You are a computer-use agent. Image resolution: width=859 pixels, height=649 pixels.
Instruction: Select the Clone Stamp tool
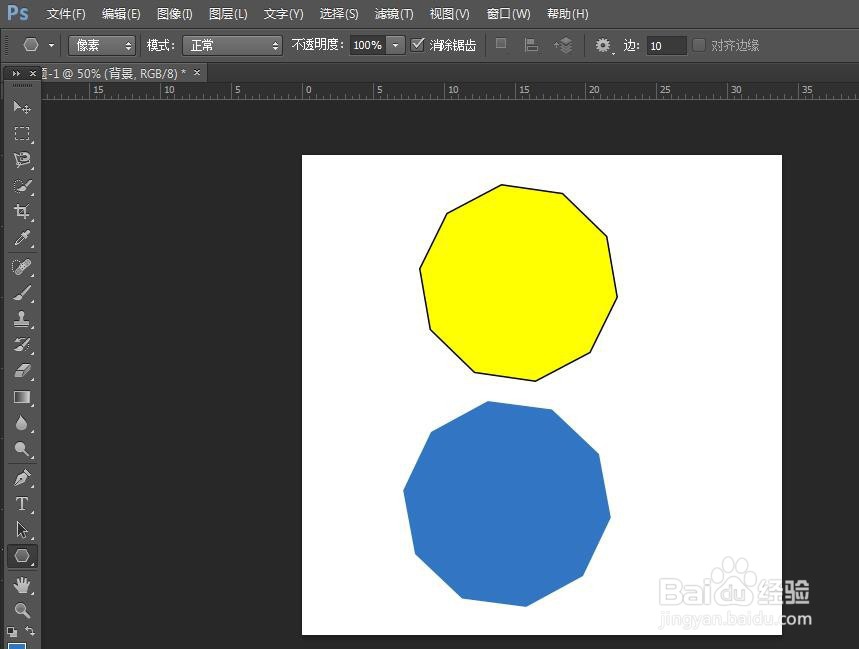(x=22, y=319)
